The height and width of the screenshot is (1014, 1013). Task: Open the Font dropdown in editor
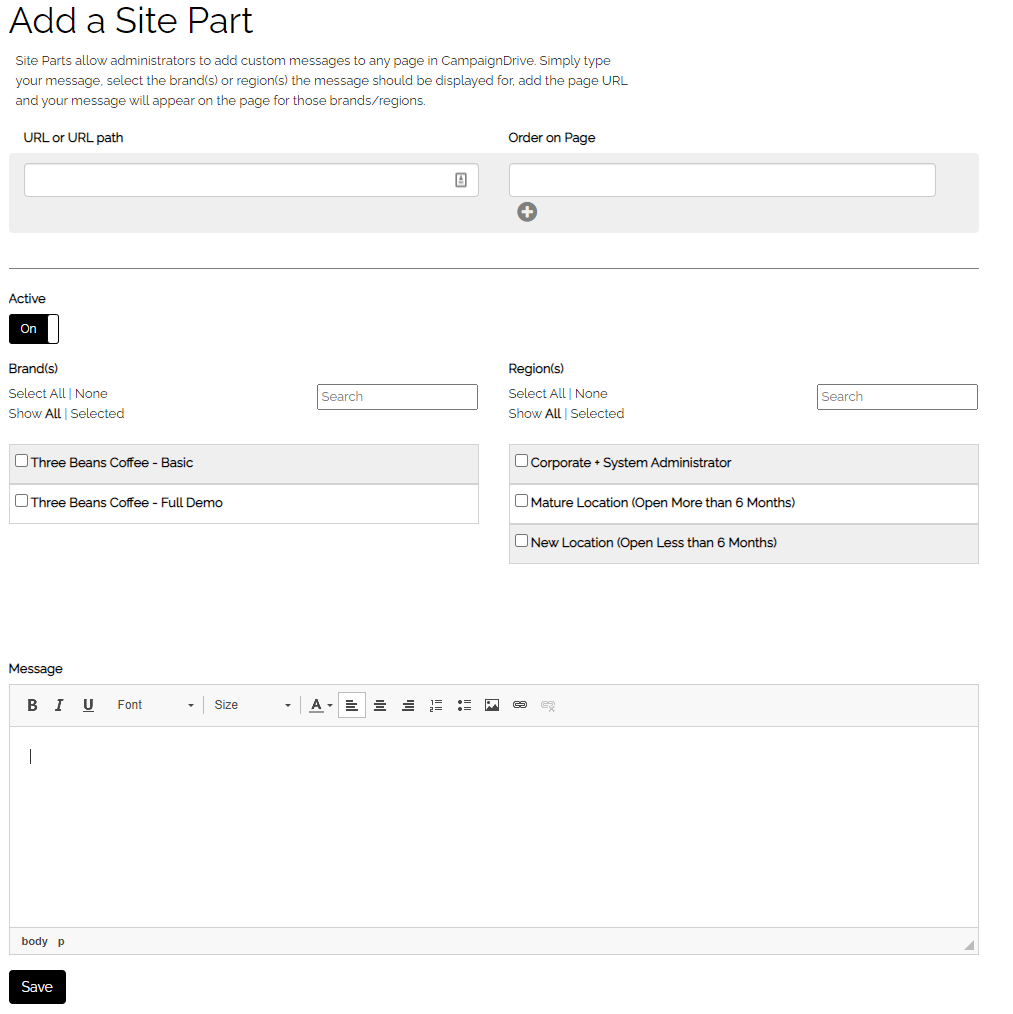point(155,705)
